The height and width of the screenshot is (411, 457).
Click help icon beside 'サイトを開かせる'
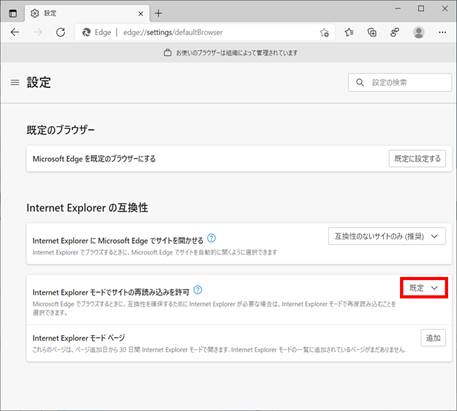211,238
